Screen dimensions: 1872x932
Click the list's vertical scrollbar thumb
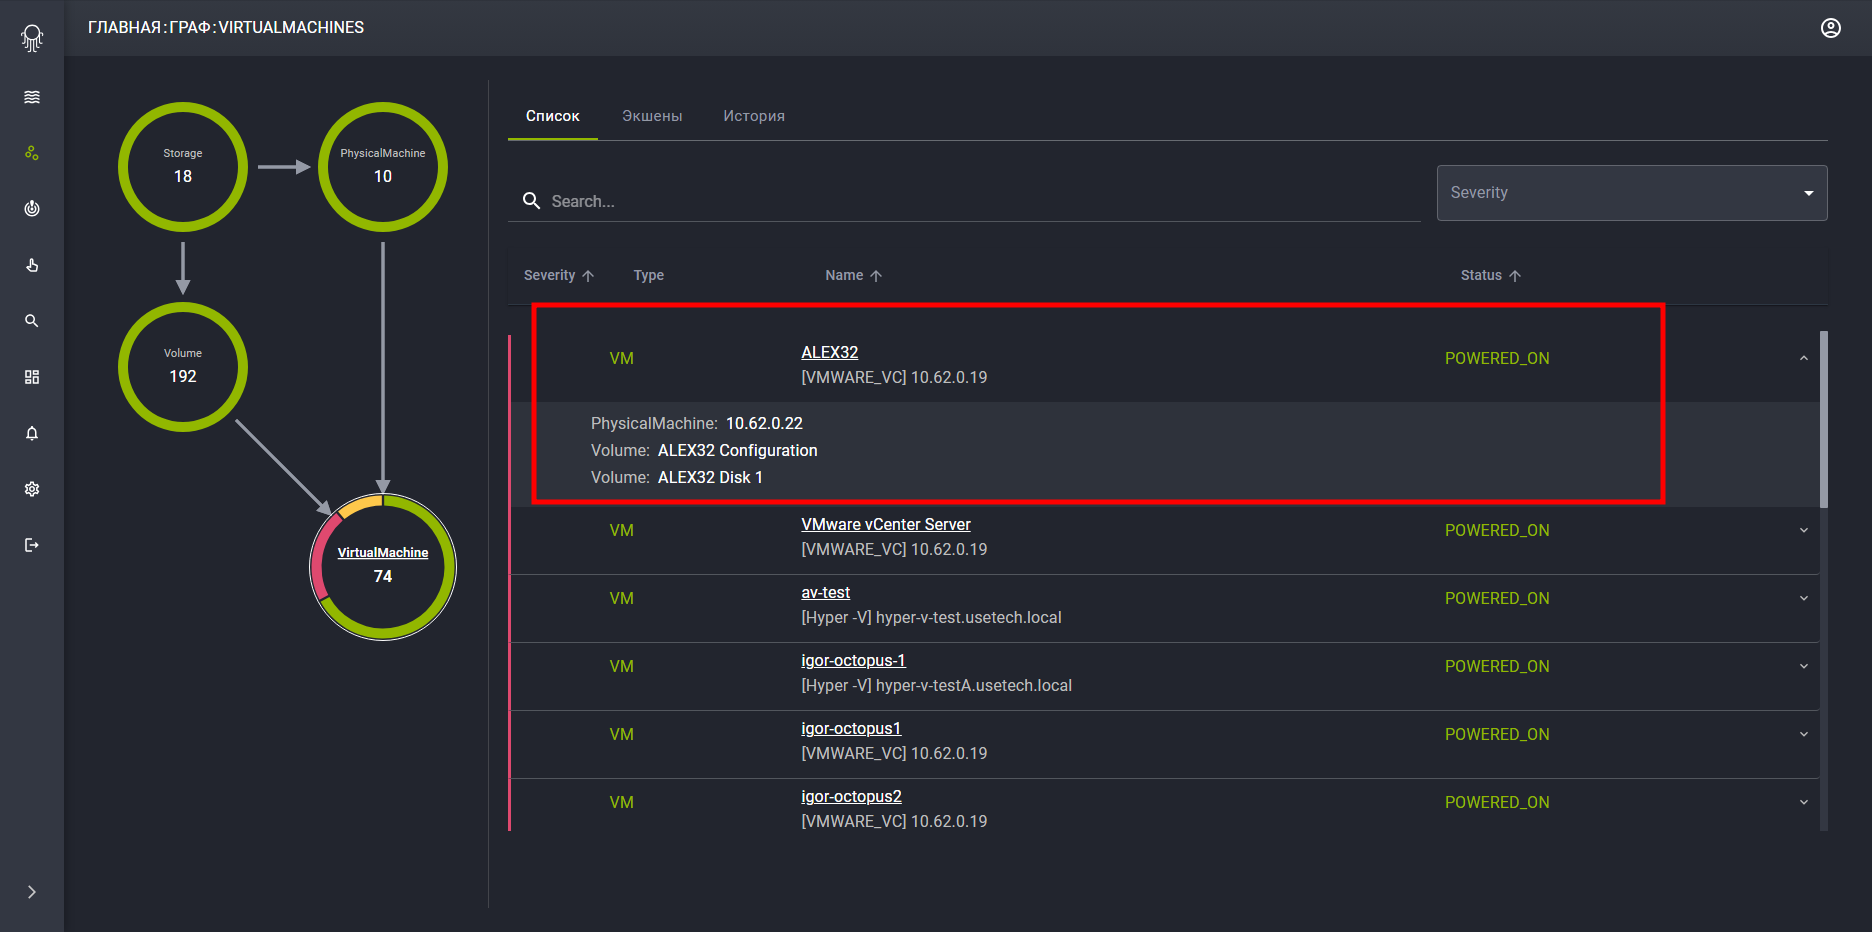pyautogui.click(x=1824, y=420)
